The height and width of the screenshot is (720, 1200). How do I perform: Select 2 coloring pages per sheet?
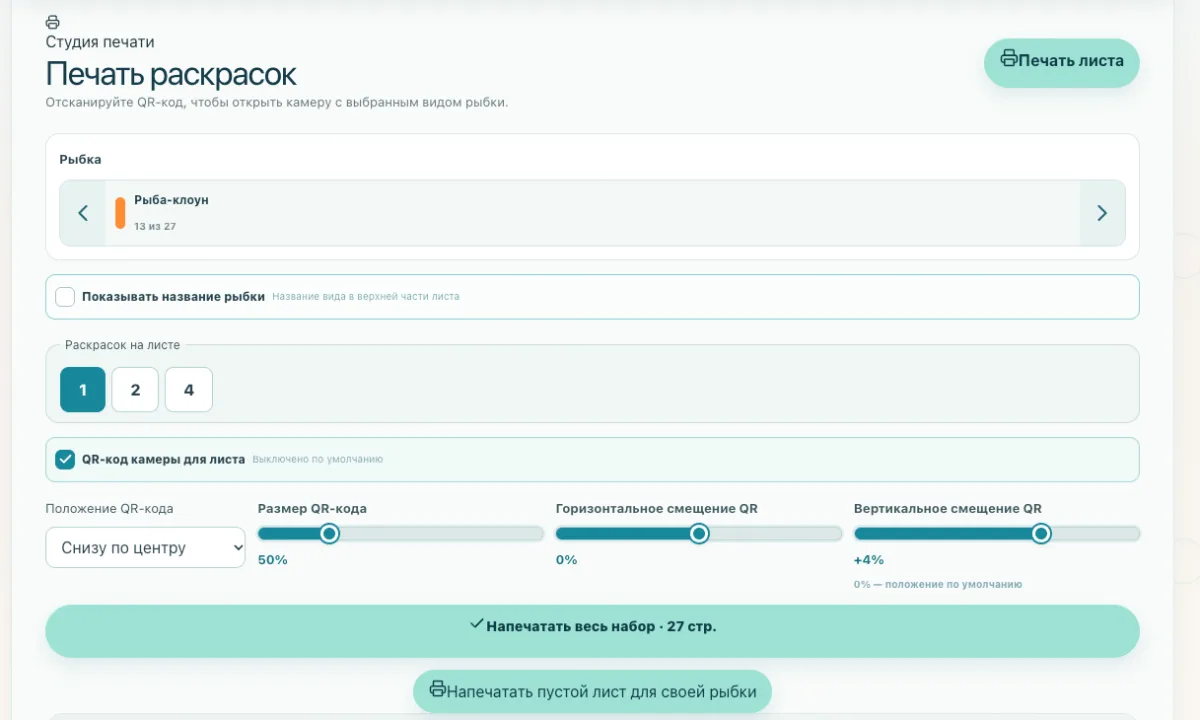tap(135, 390)
